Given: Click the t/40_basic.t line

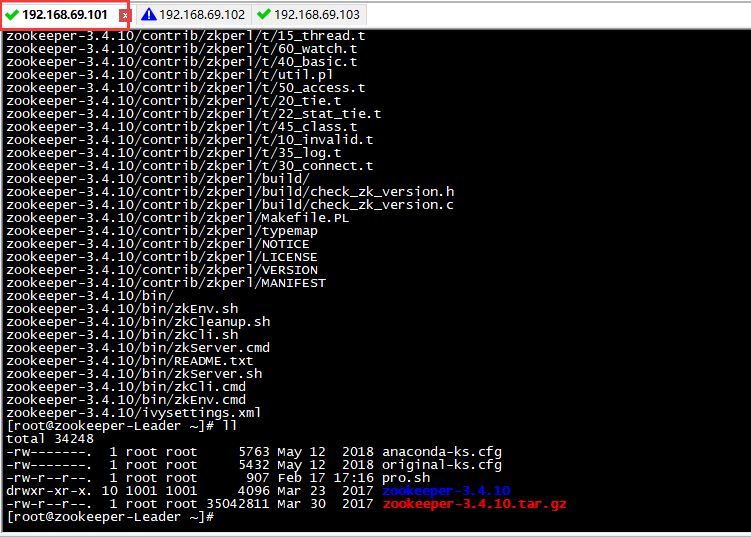Looking at the screenshot, I should pos(182,62).
